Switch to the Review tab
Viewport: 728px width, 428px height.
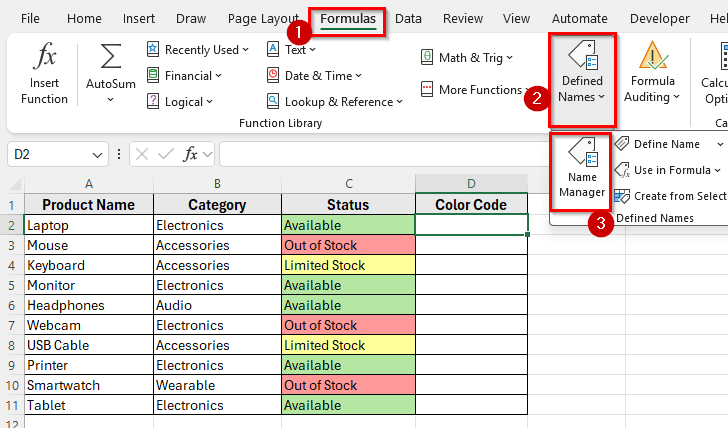462,19
